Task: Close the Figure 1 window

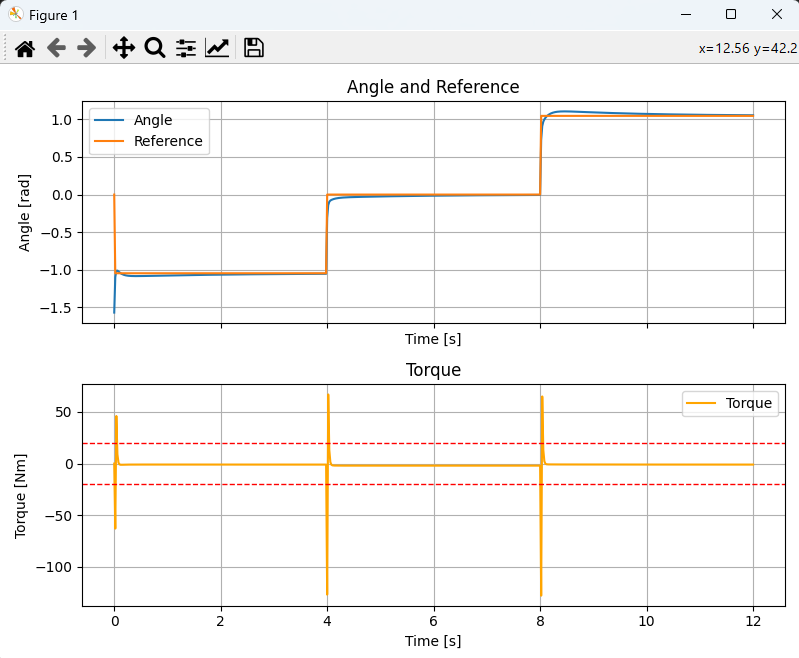Action: click(x=776, y=15)
